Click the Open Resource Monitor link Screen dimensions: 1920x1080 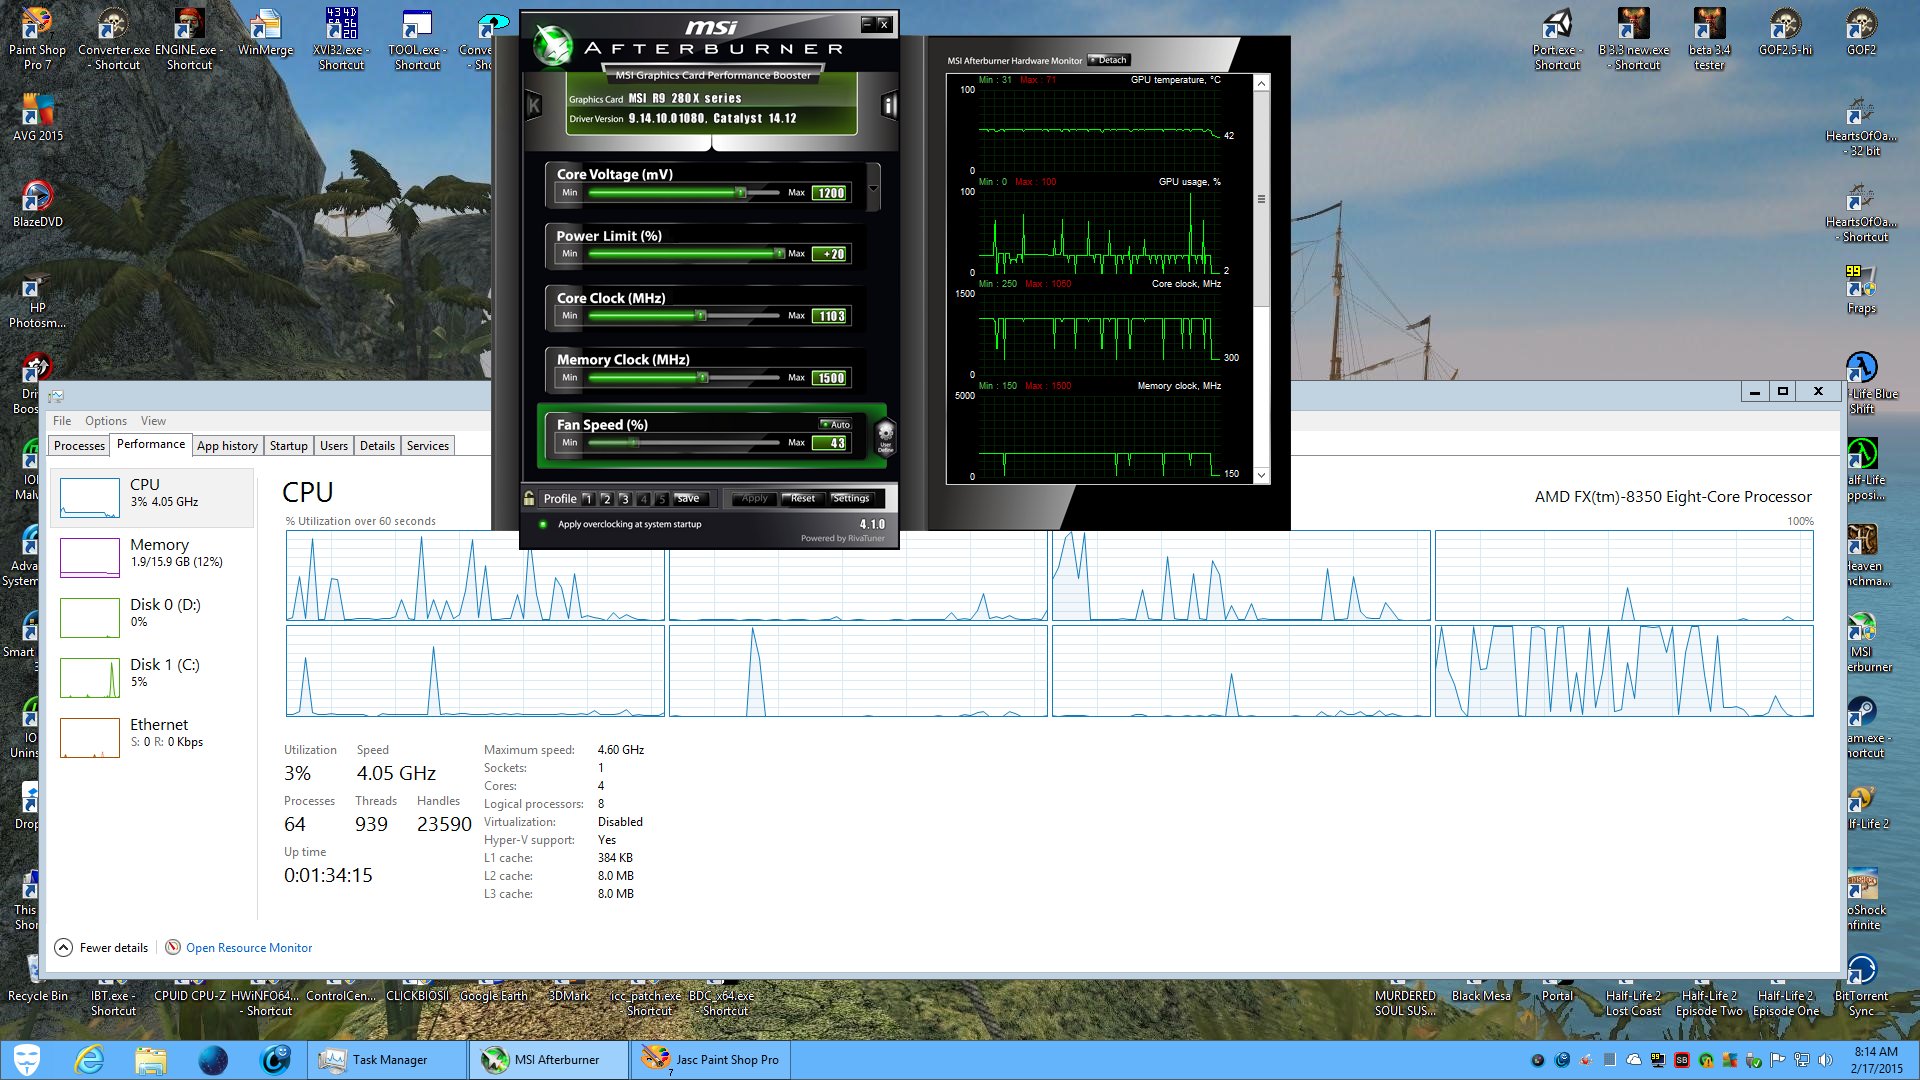point(248,947)
